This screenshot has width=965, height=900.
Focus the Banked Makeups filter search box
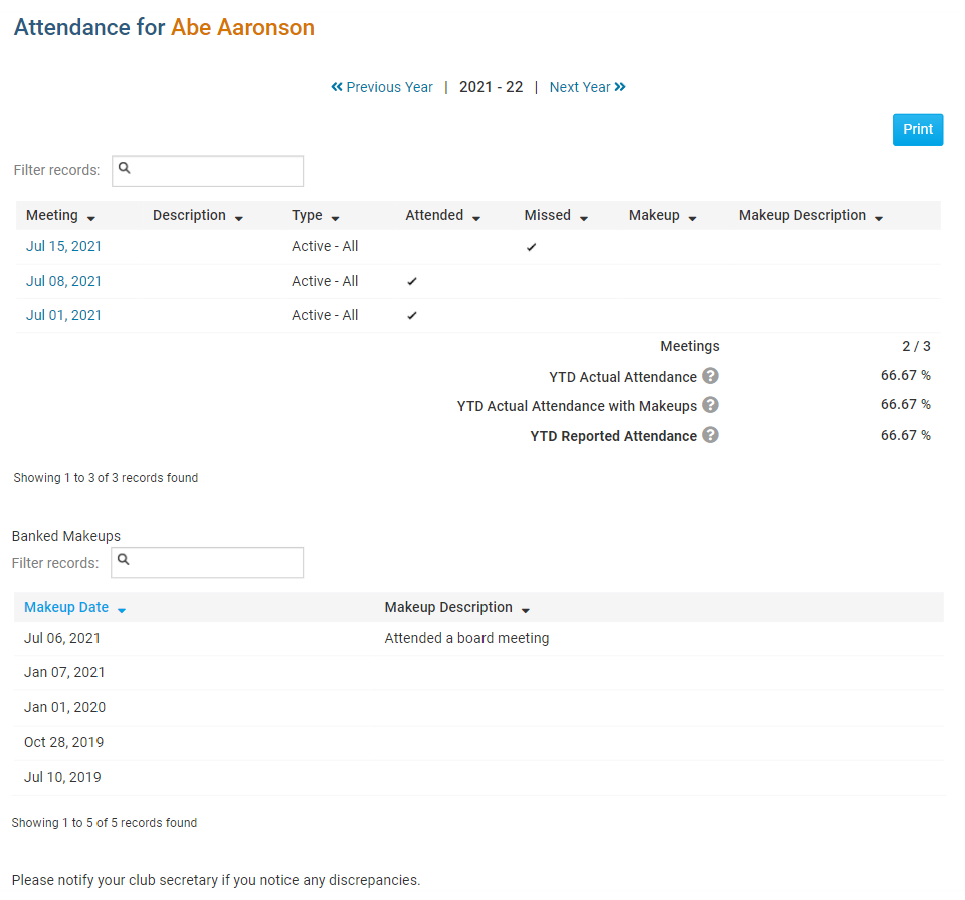[208, 563]
